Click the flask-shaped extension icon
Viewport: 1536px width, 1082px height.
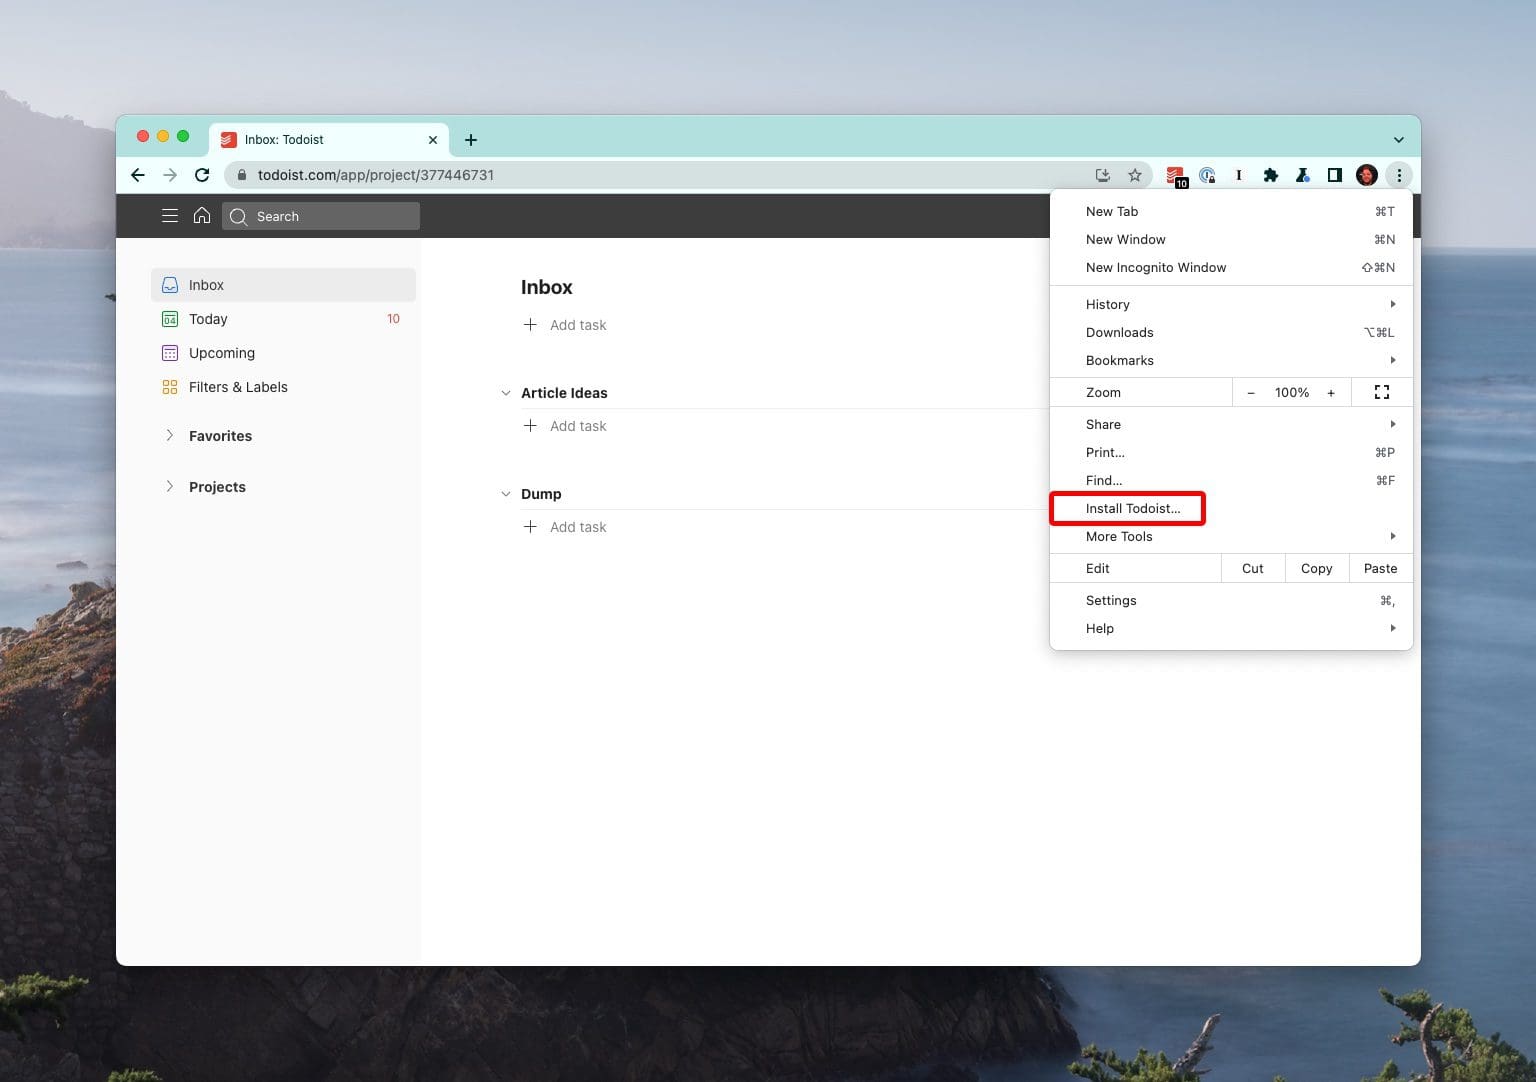(1303, 175)
